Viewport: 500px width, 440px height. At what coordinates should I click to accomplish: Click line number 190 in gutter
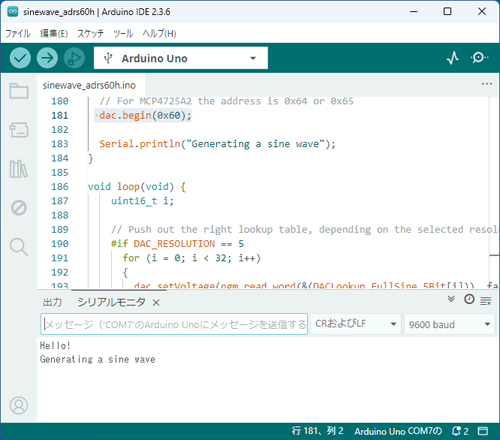tap(60, 244)
